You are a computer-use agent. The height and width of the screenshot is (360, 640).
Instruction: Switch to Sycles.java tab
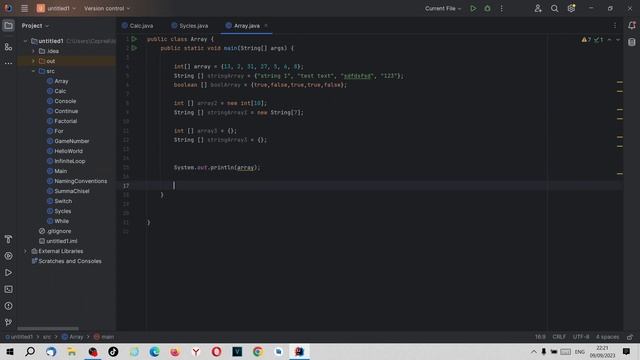click(190, 26)
